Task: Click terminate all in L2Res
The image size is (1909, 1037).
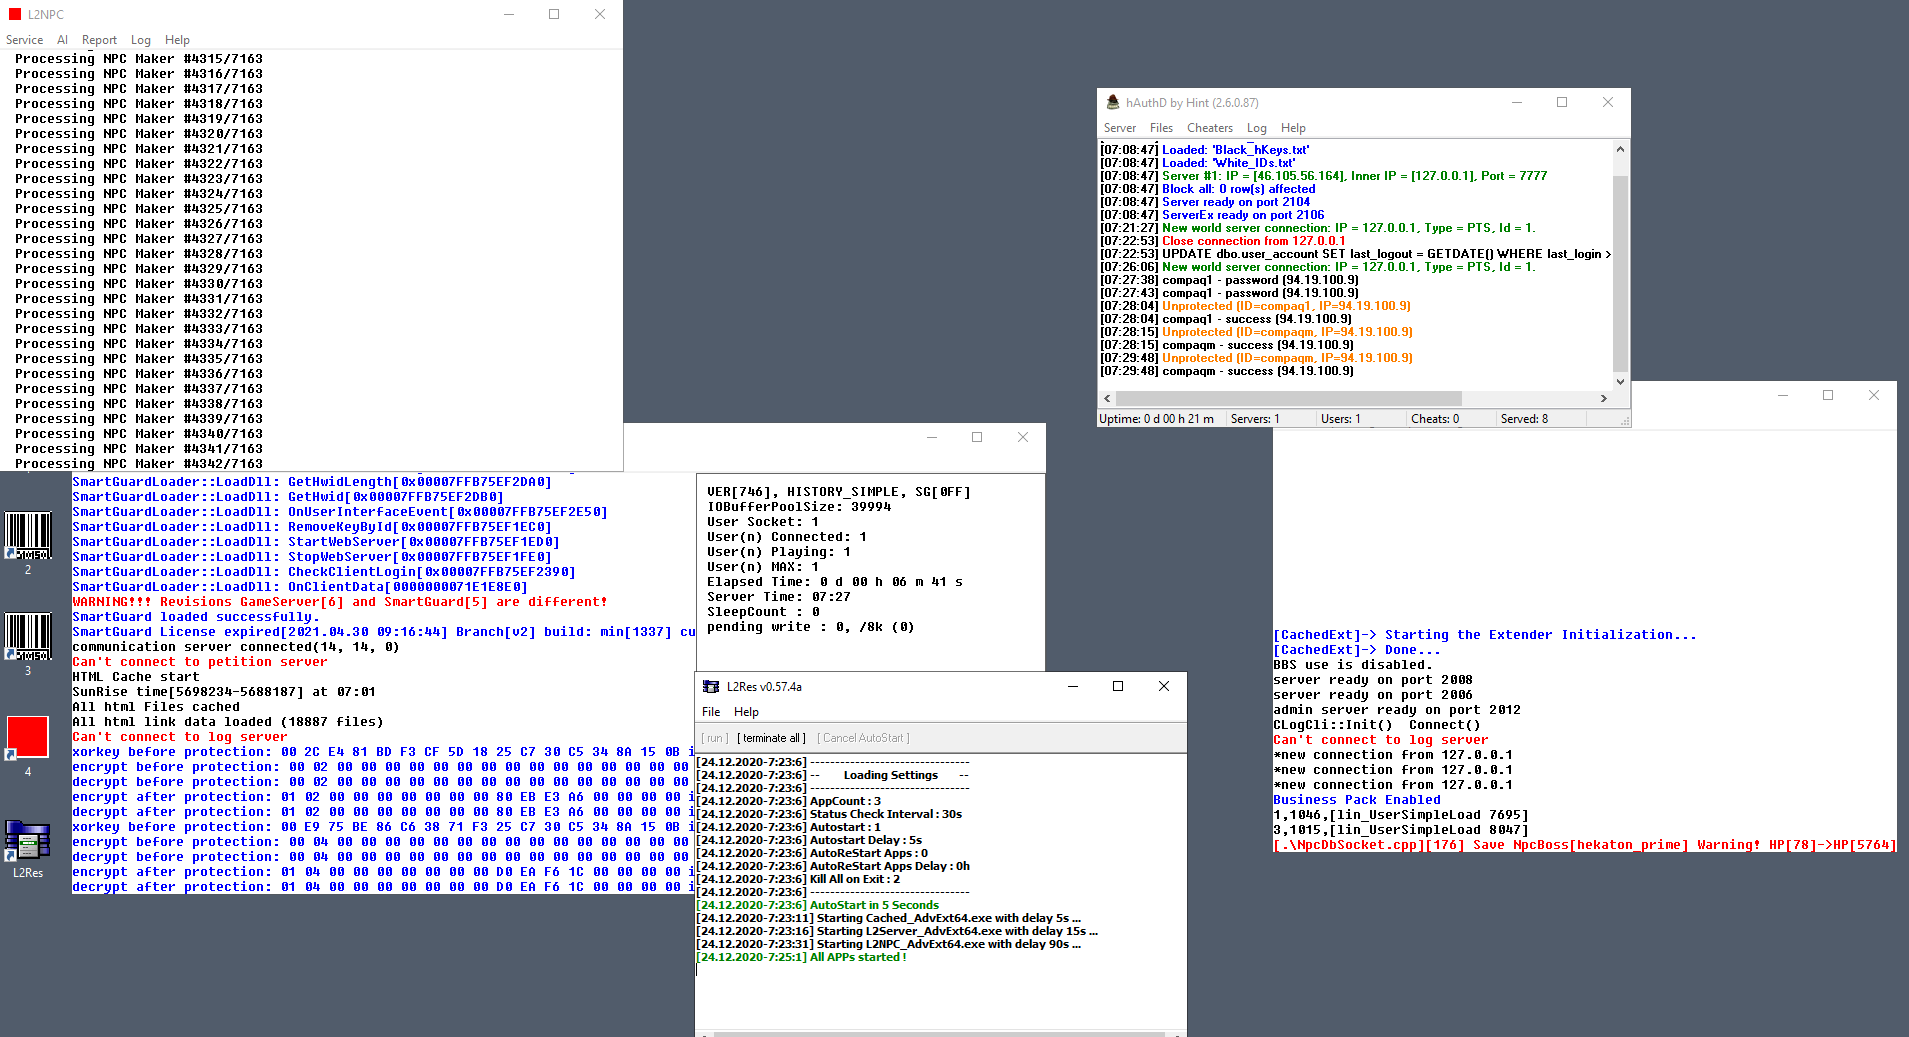Action: pos(771,738)
